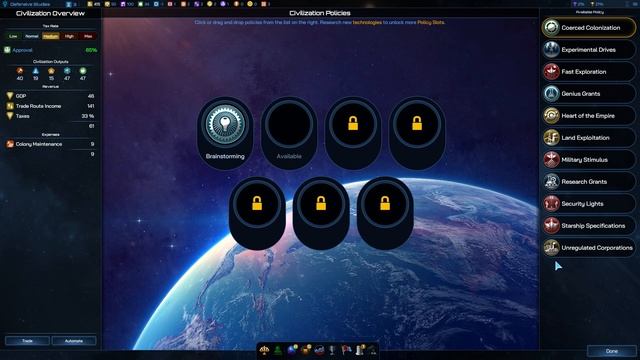640x360 pixels.
Task: Set tax rate to Low
Action: (x=13, y=36)
